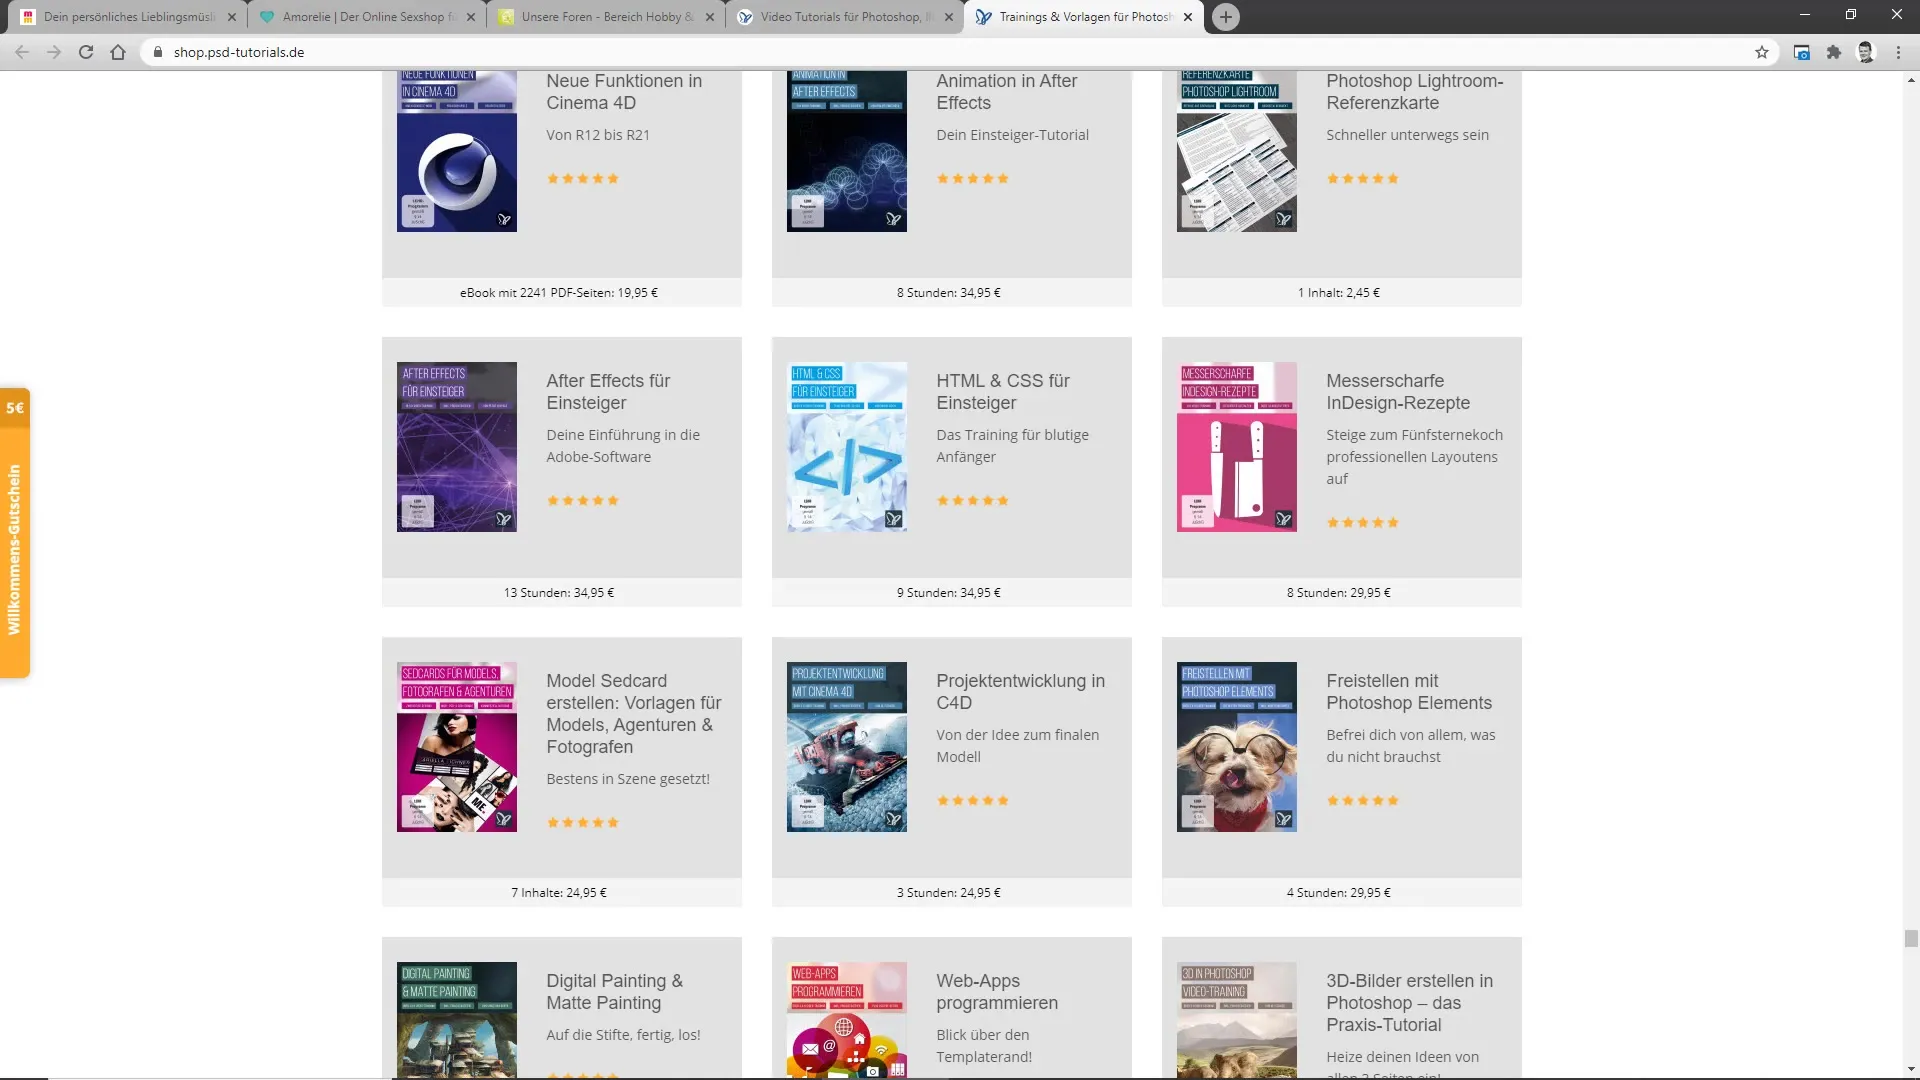Screen dimensions: 1920x1080
Task: Click star rating of HTML & CSS course
Action: 972,500
